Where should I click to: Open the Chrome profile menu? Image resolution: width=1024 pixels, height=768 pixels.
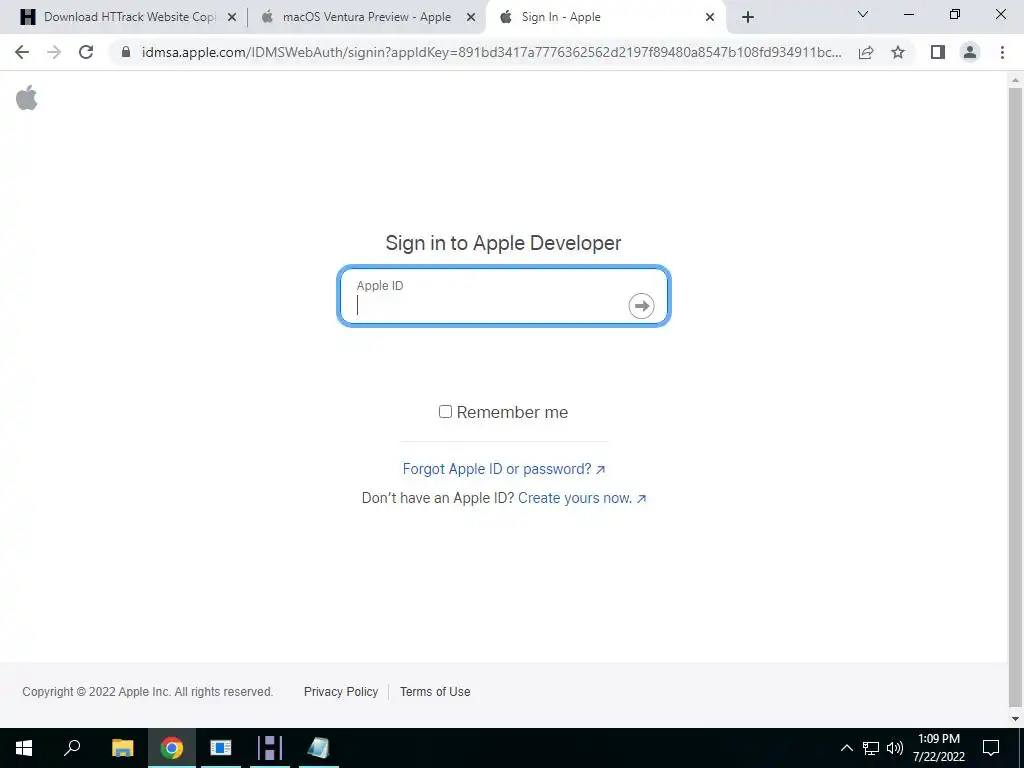pyautogui.click(x=970, y=52)
